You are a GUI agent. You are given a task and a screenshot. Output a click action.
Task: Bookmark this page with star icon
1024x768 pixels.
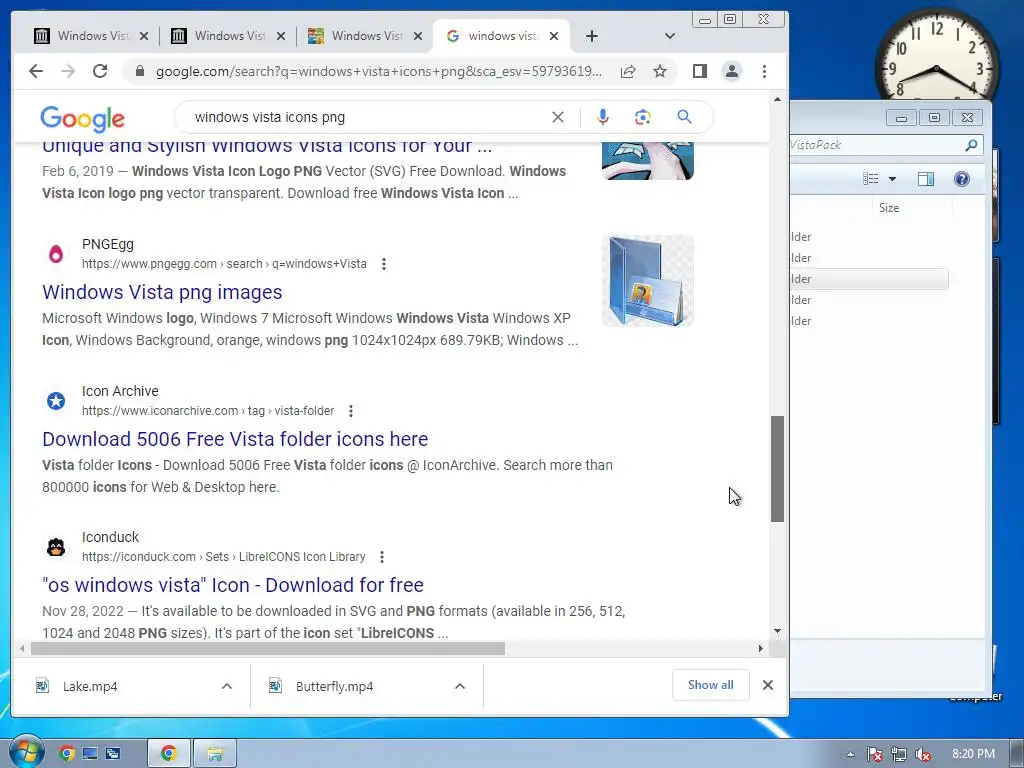[660, 71]
